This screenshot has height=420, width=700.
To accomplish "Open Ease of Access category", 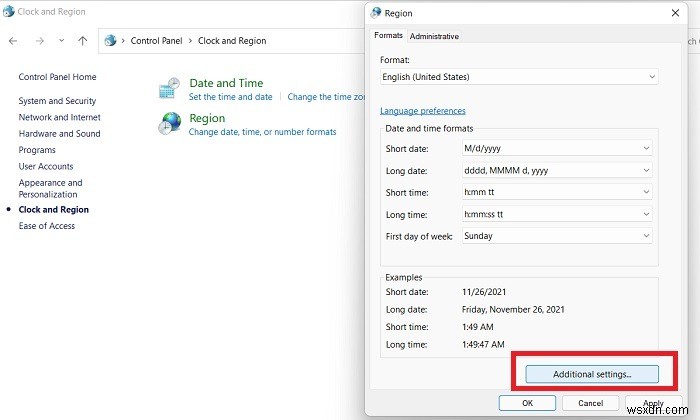I will [46, 226].
